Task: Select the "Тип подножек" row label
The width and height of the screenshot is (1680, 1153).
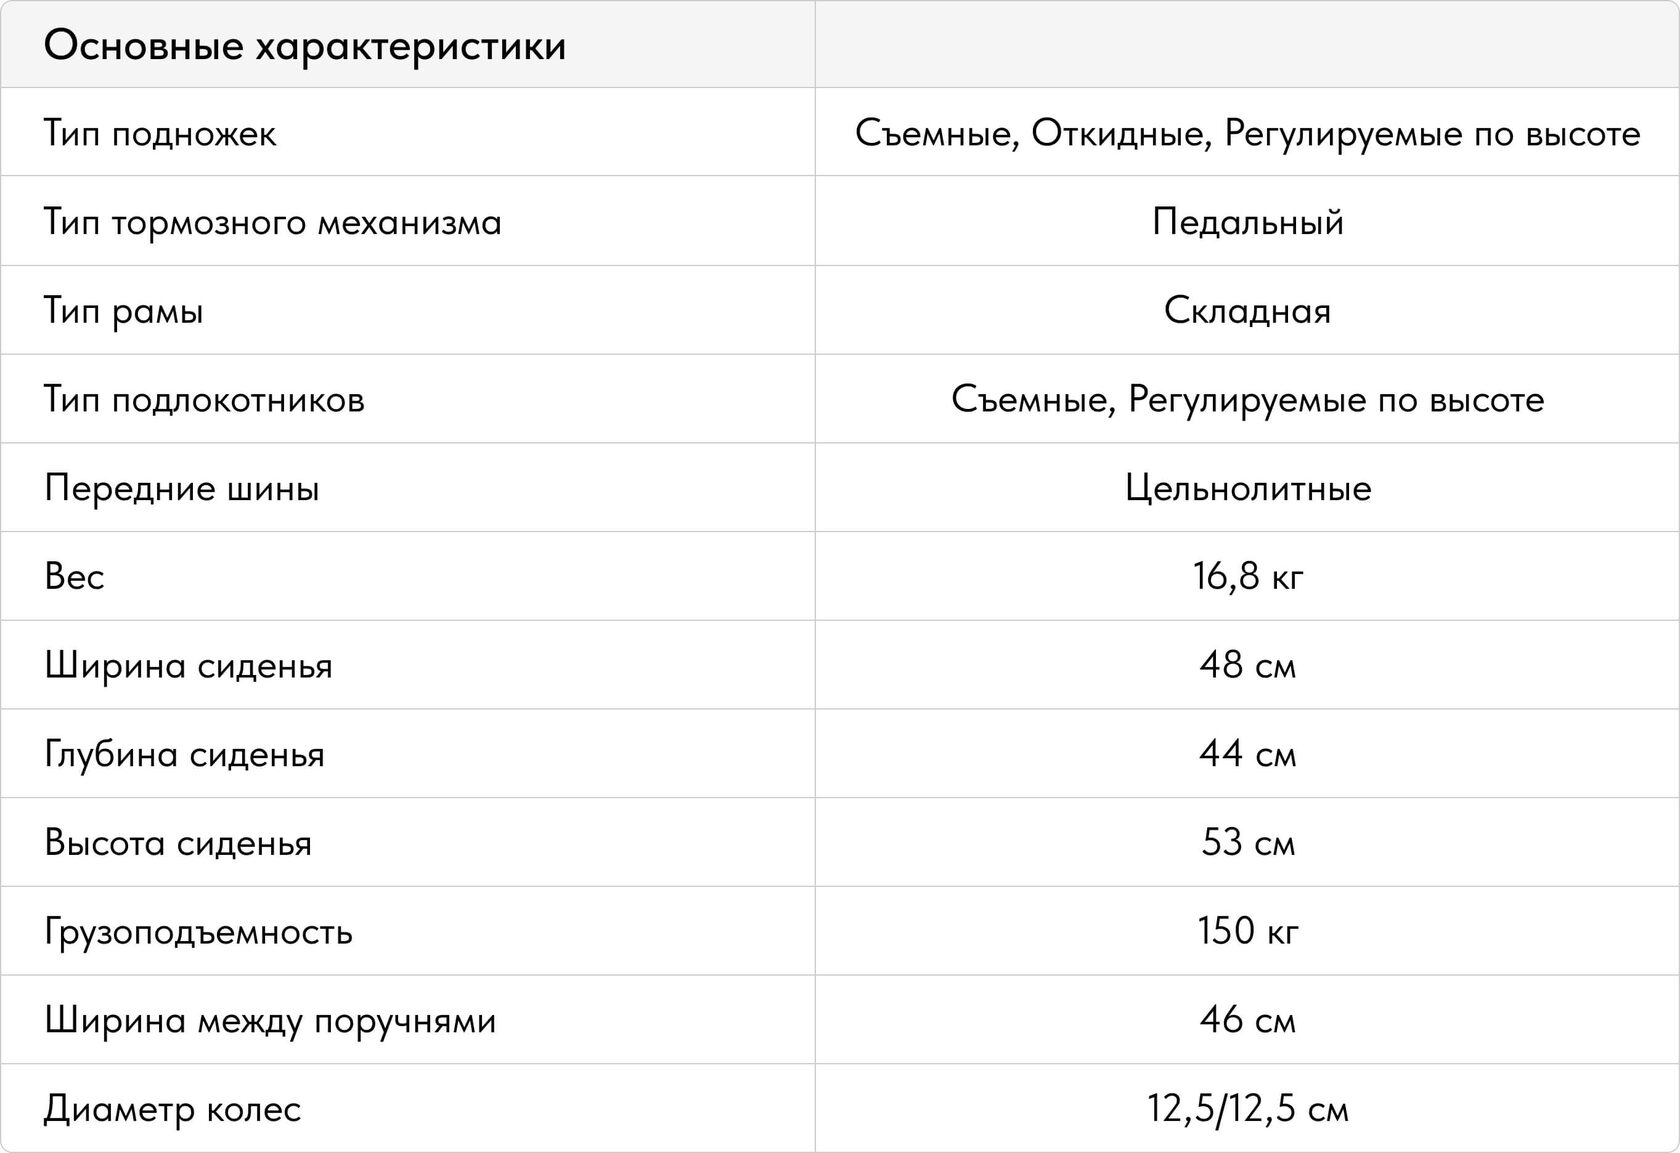Action: tap(160, 133)
